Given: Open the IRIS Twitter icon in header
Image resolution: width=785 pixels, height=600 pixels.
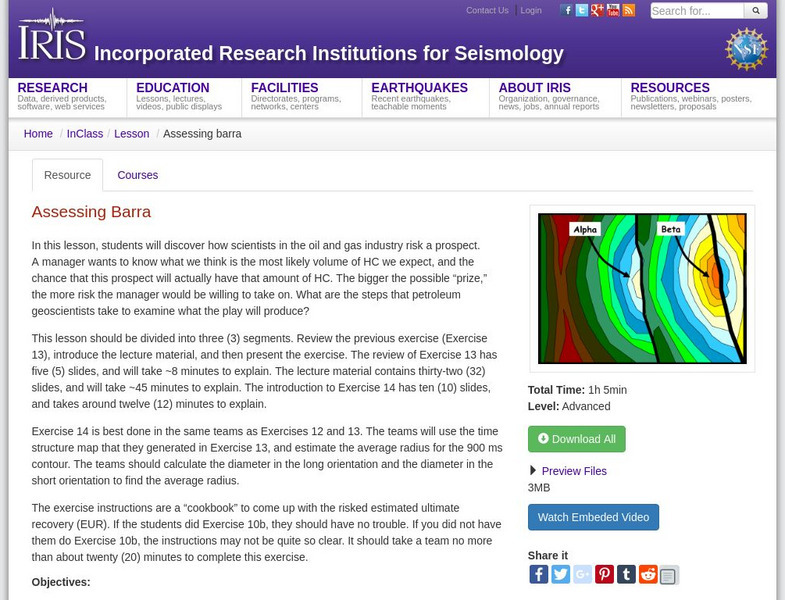Looking at the screenshot, I should pos(582,10).
